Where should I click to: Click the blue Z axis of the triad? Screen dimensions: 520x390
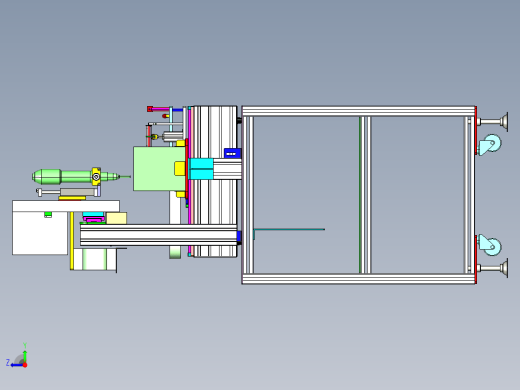(16, 365)
